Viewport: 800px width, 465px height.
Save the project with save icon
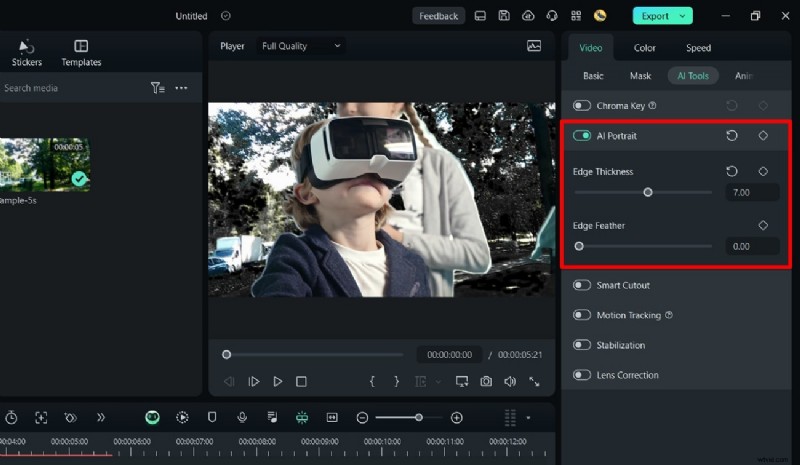point(504,16)
